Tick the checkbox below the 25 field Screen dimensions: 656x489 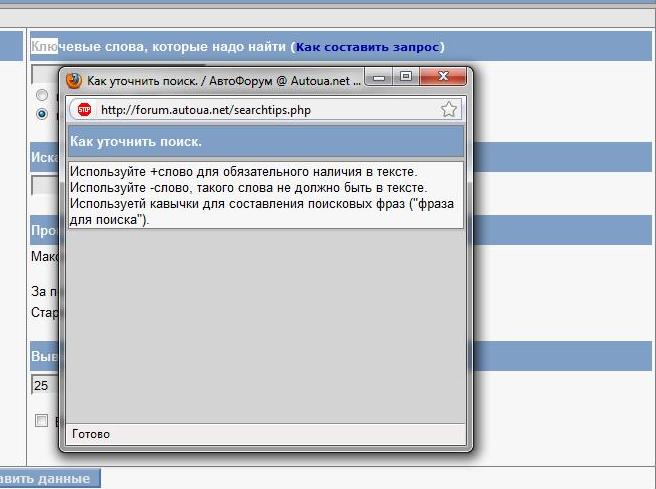(42, 420)
